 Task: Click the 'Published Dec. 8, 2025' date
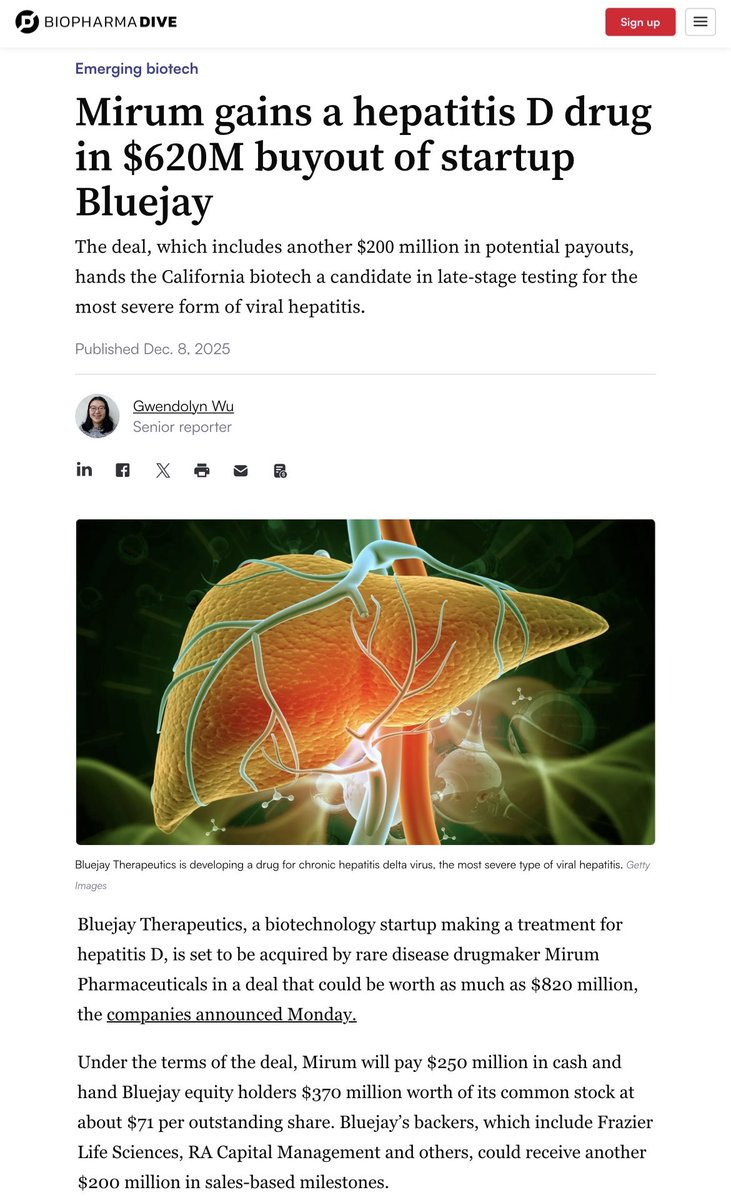(x=153, y=349)
